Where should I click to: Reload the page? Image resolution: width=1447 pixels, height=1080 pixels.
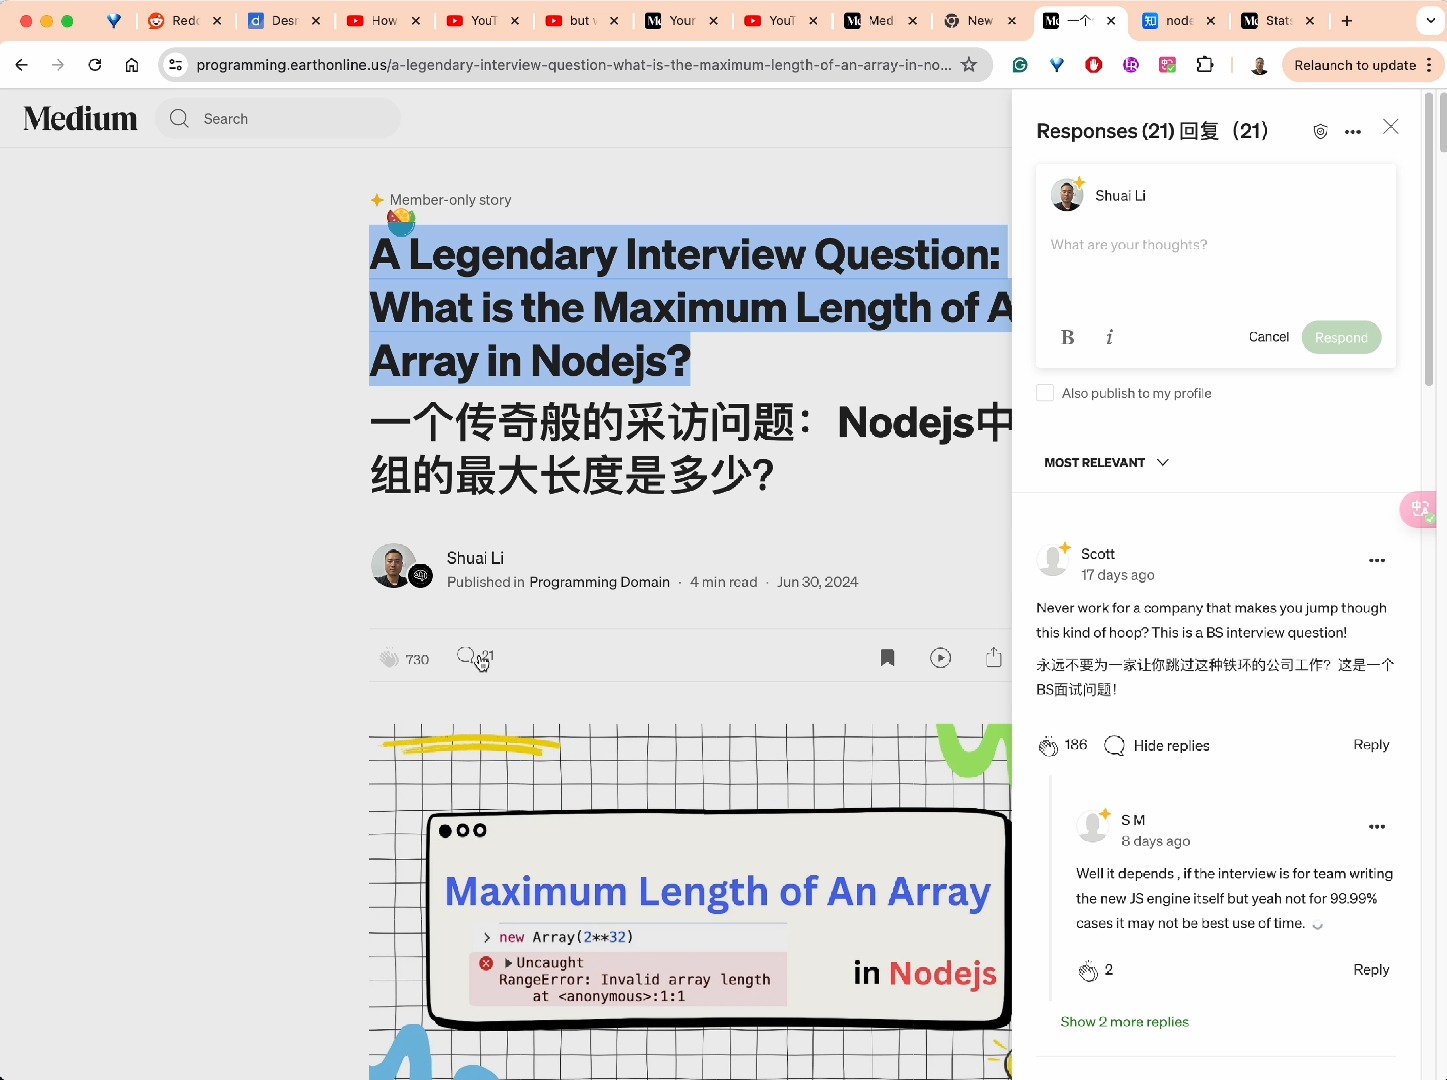tap(95, 65)
